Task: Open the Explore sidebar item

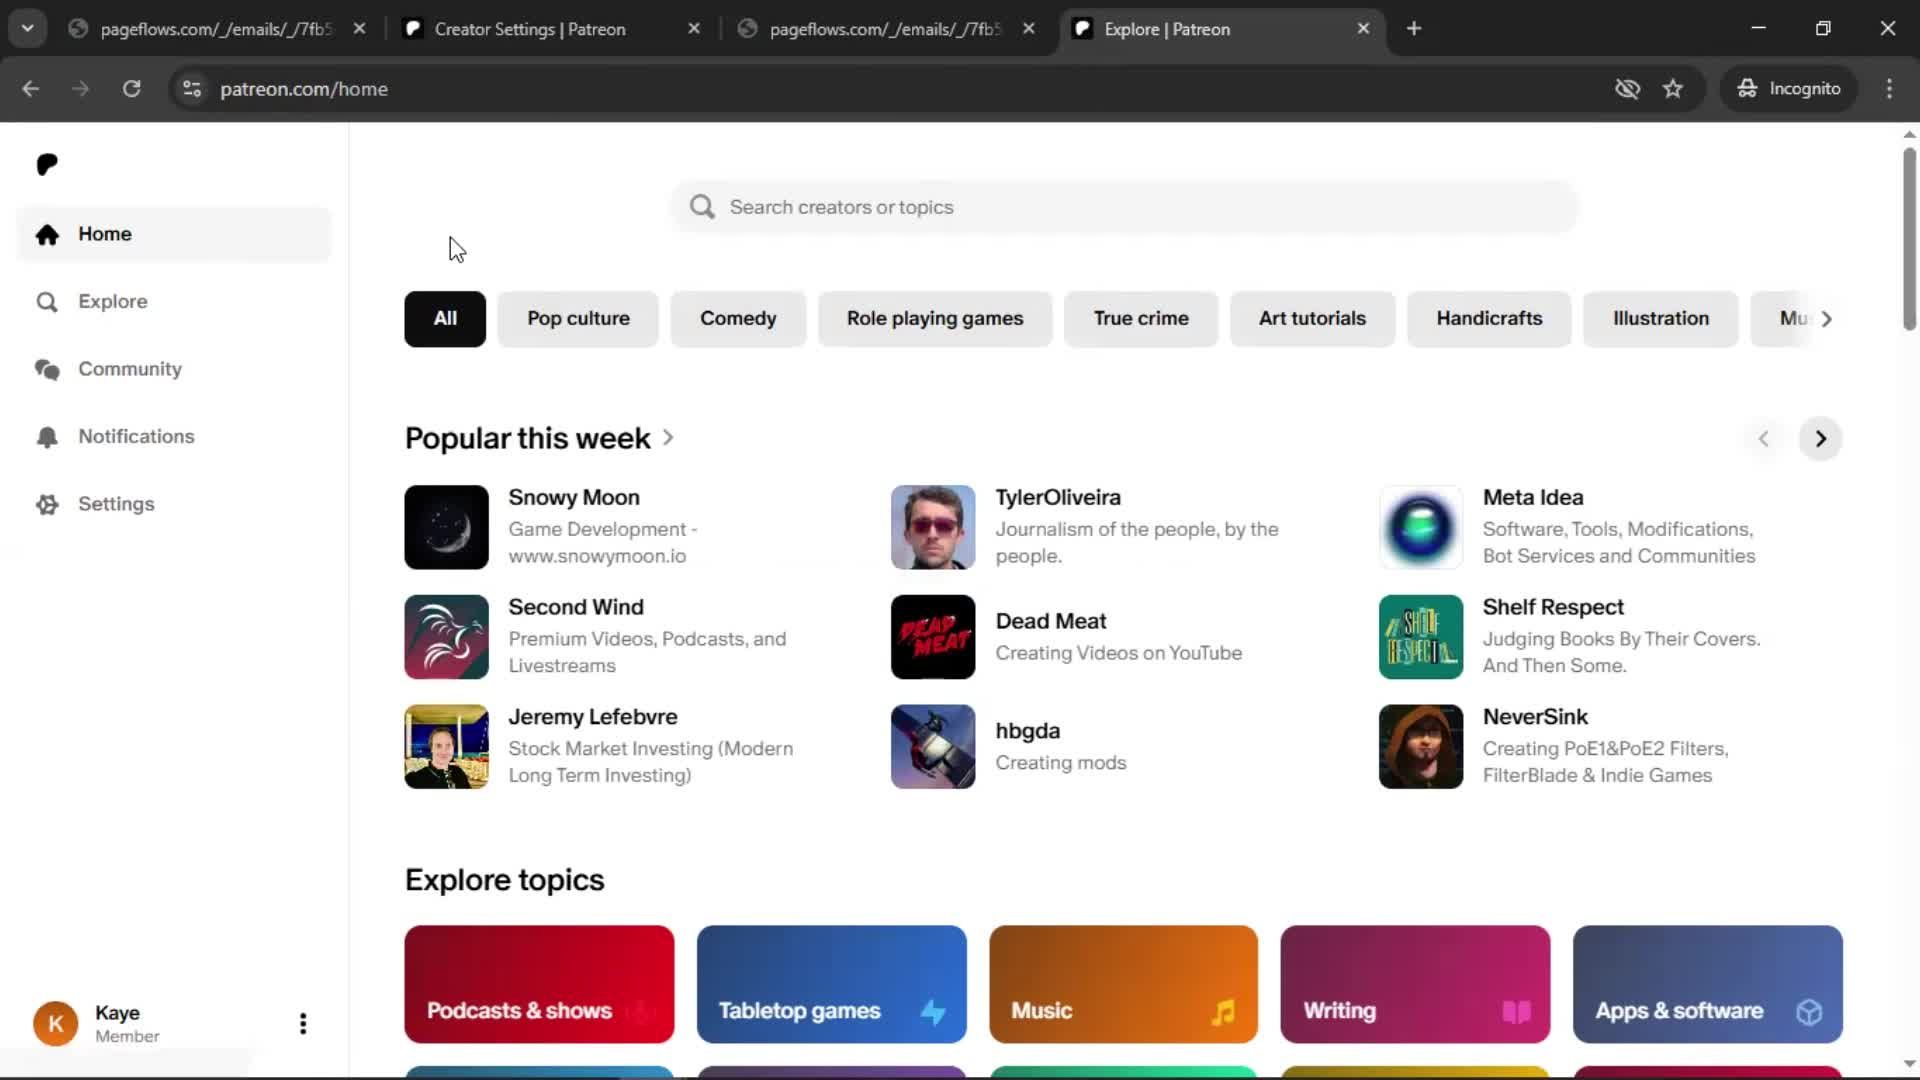Action: (174, 302)
